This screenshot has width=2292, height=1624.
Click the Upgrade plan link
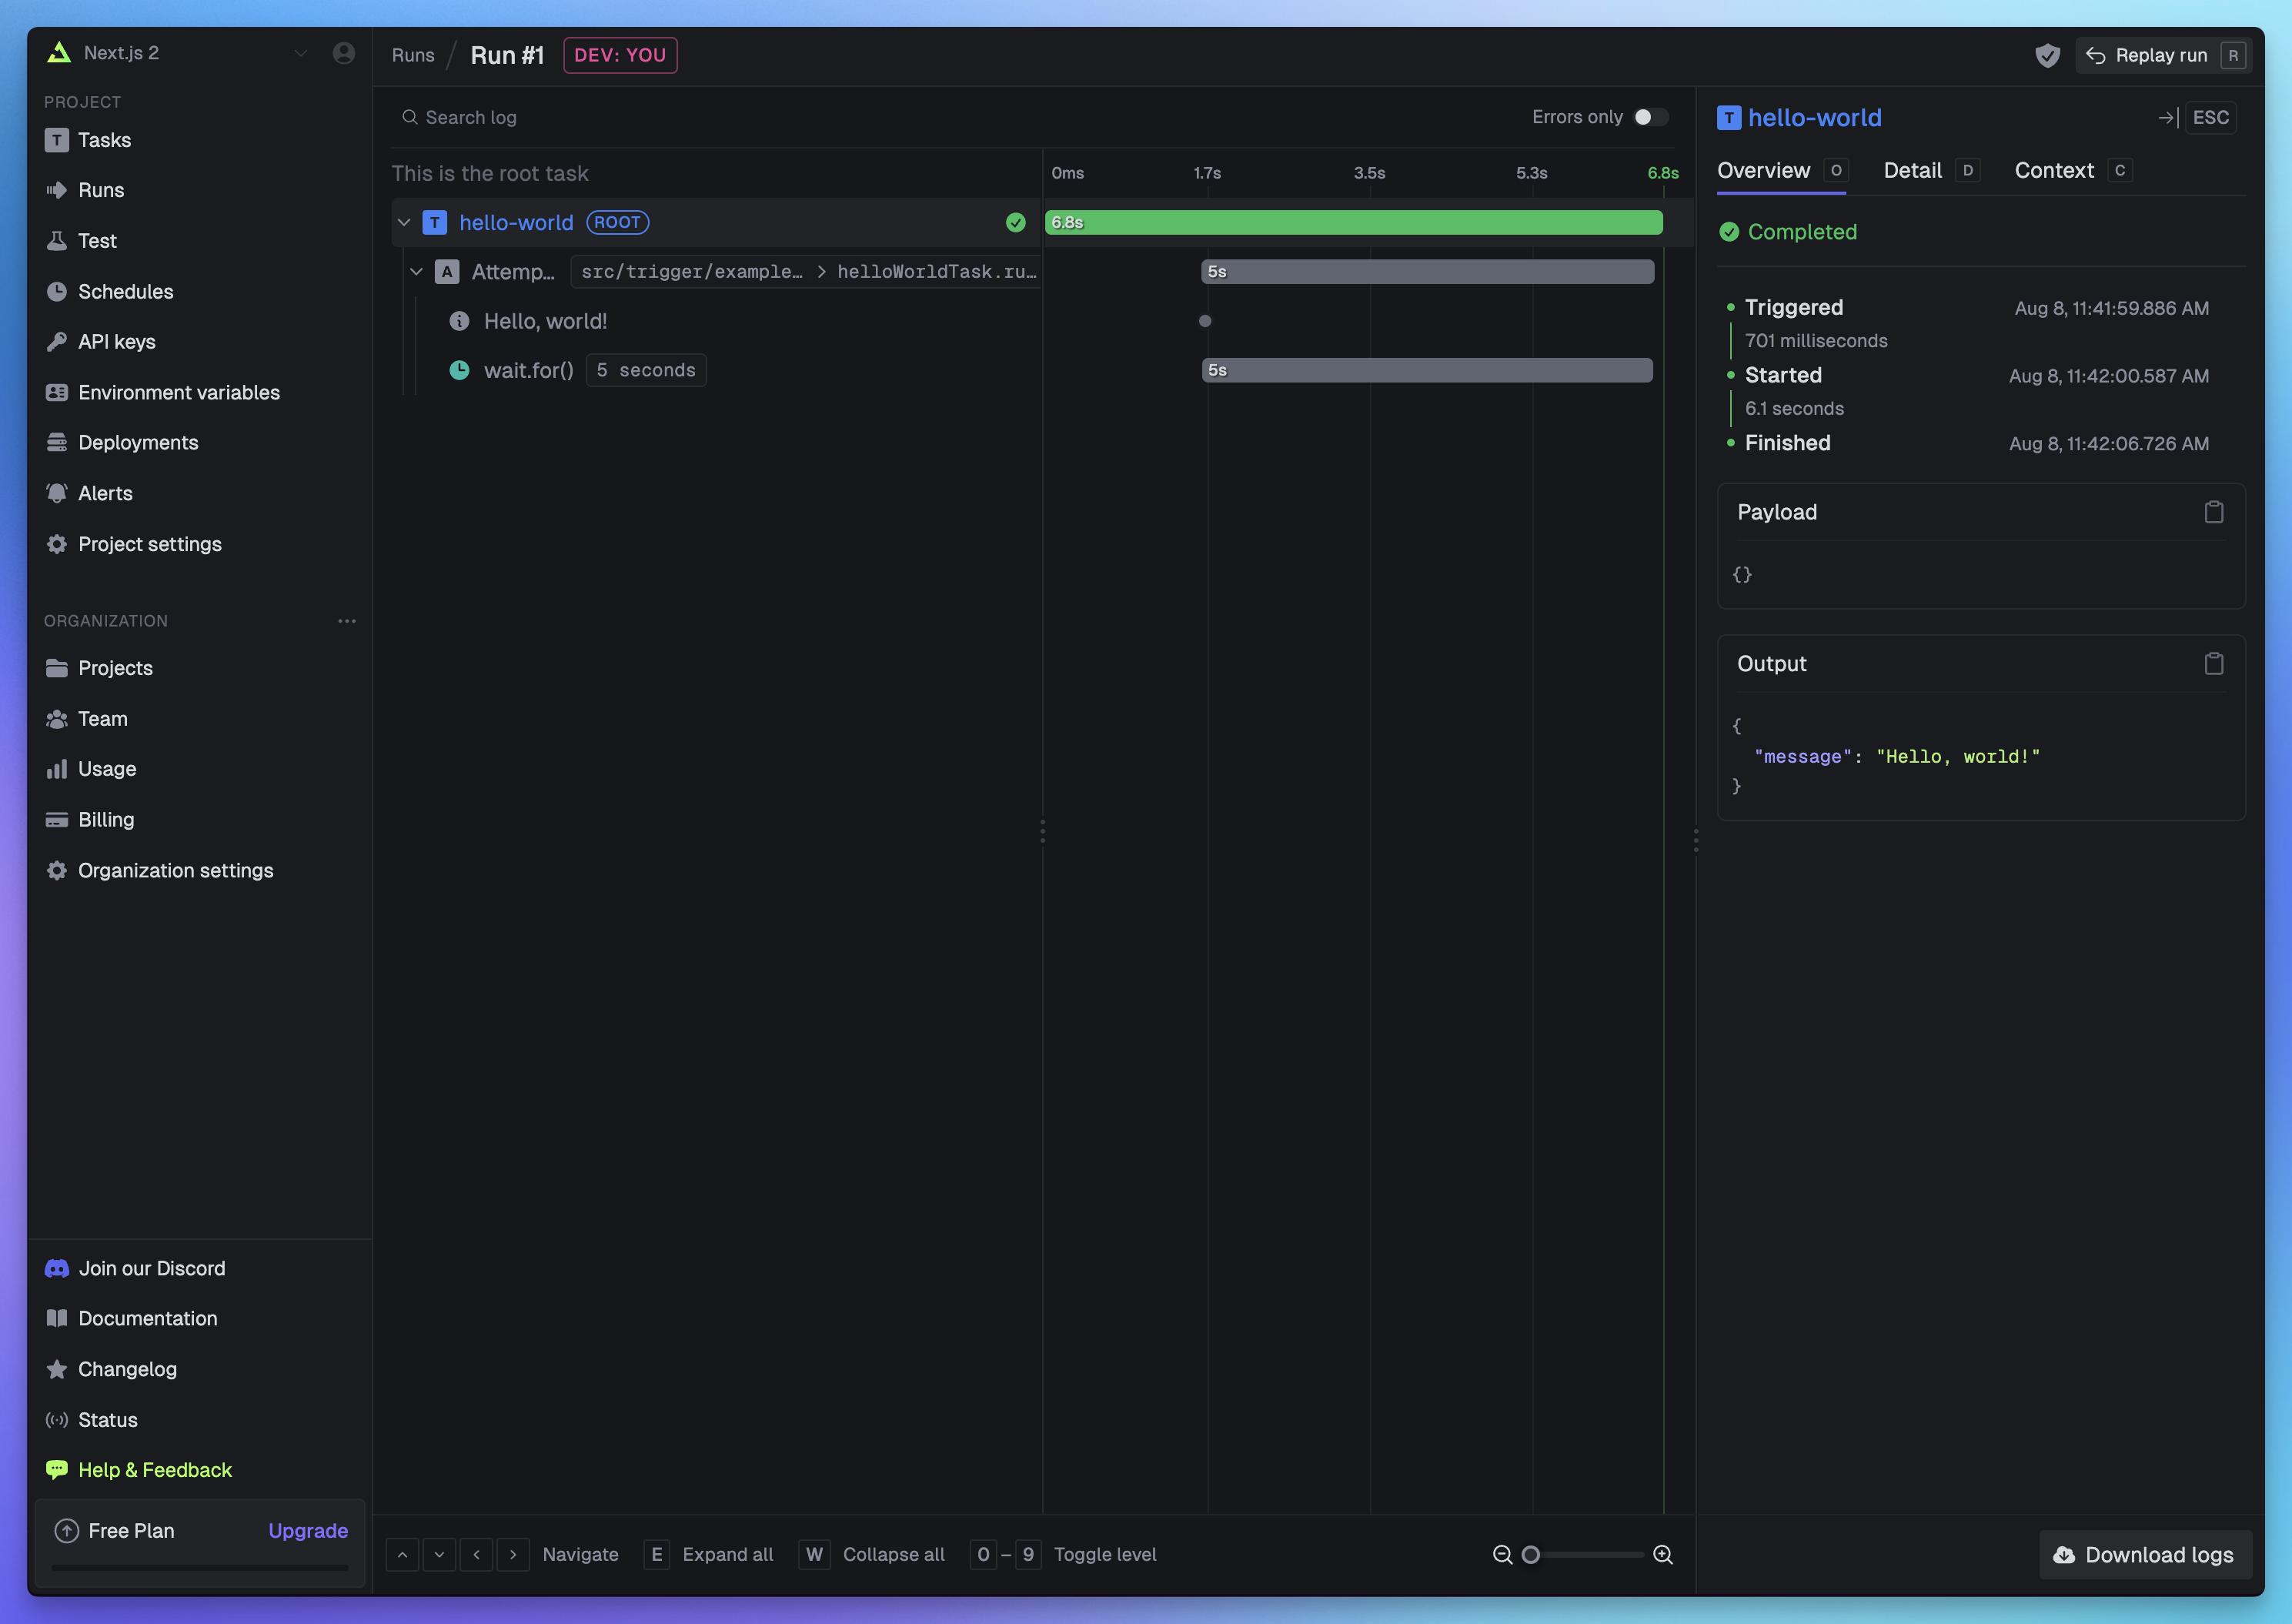[x=308, y=1530]
